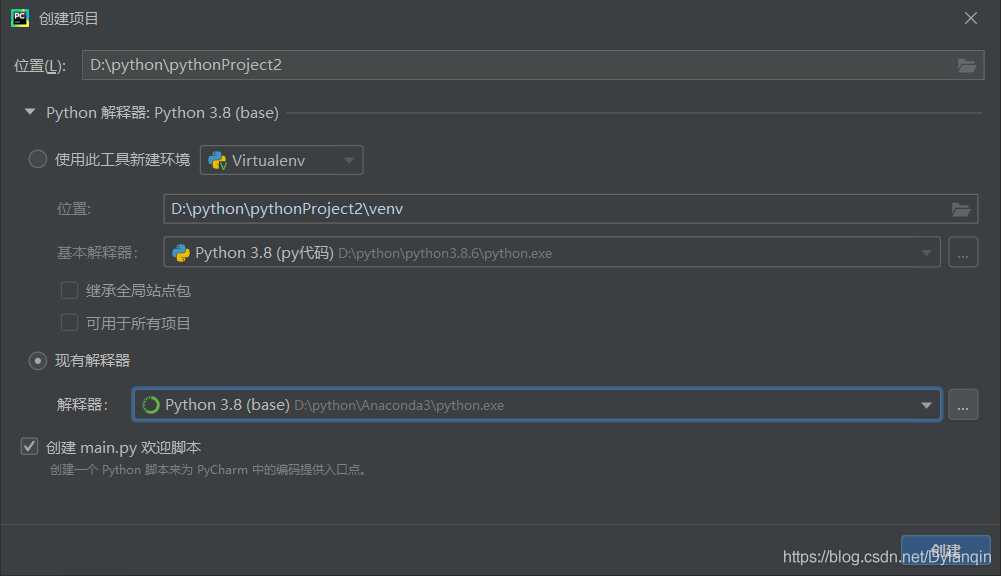
Task: Enable inherit global site-packages checkbox
Action: point(69,291)
